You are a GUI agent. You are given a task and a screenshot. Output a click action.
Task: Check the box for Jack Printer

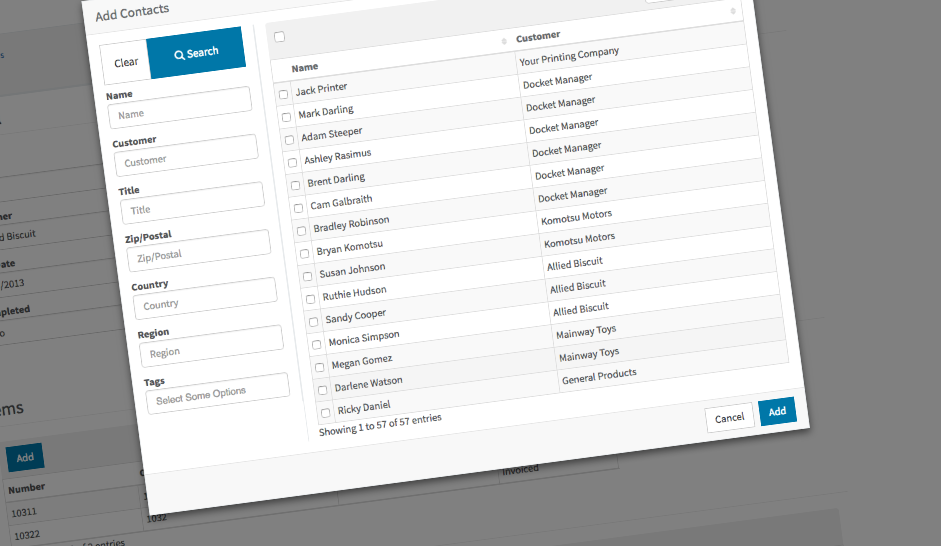pyautogui.click(x=283, y=94)
